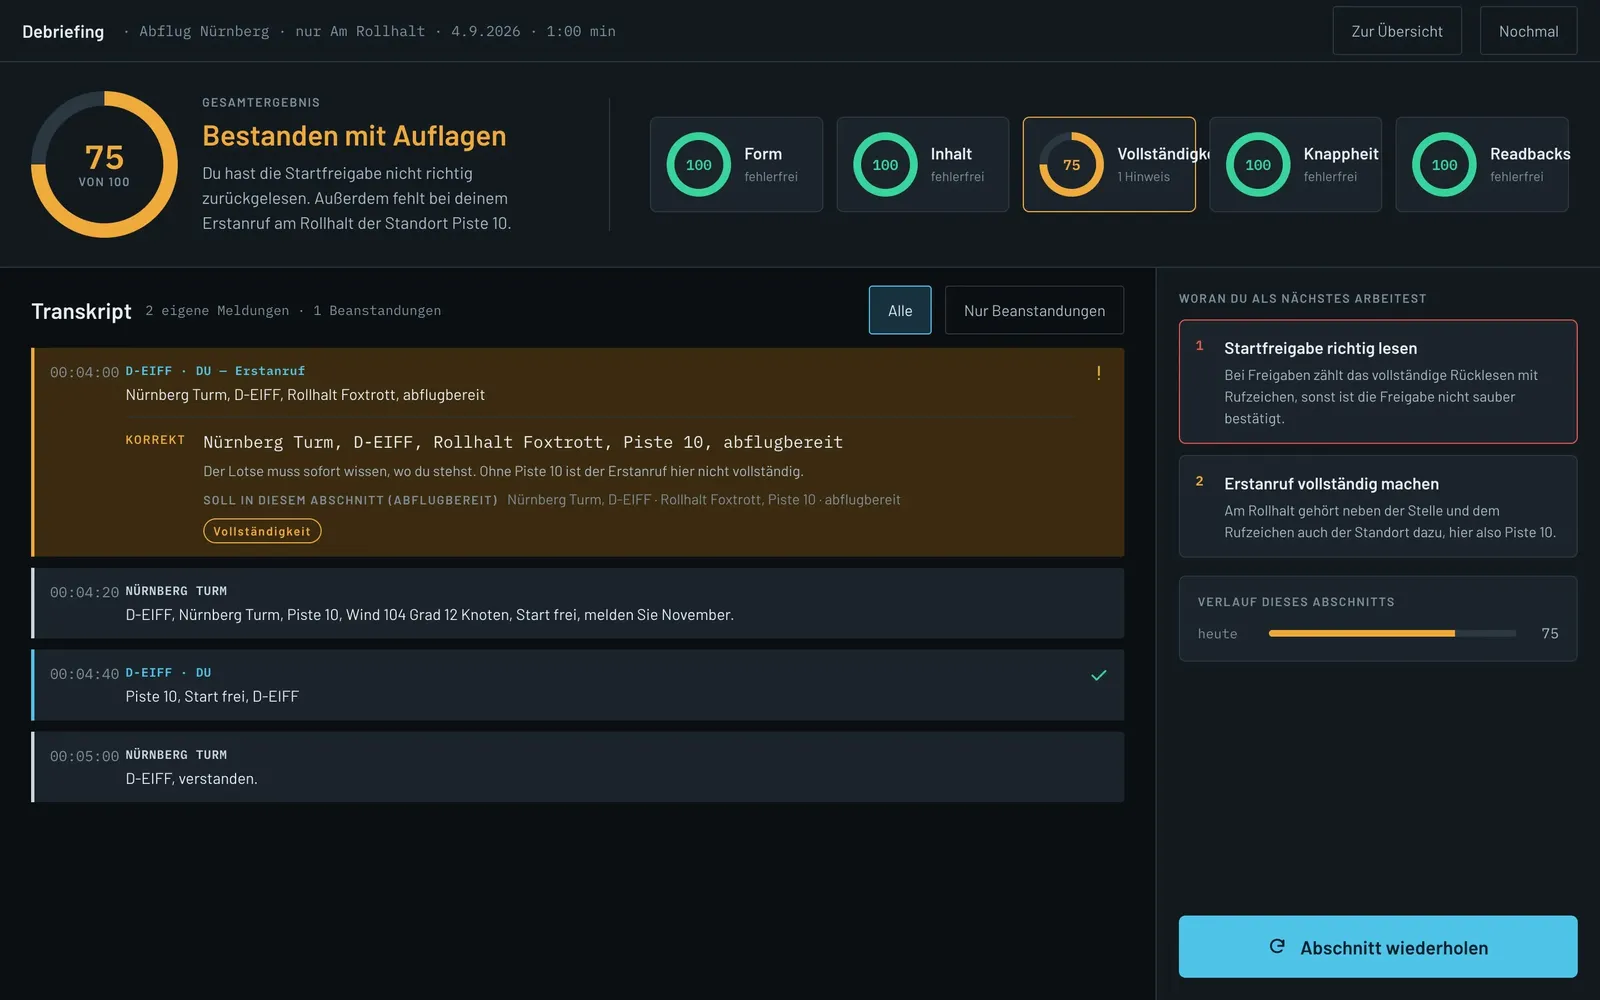
Task: Click the Knappheit score ring showing 100
Action: tap(1258, 165)
